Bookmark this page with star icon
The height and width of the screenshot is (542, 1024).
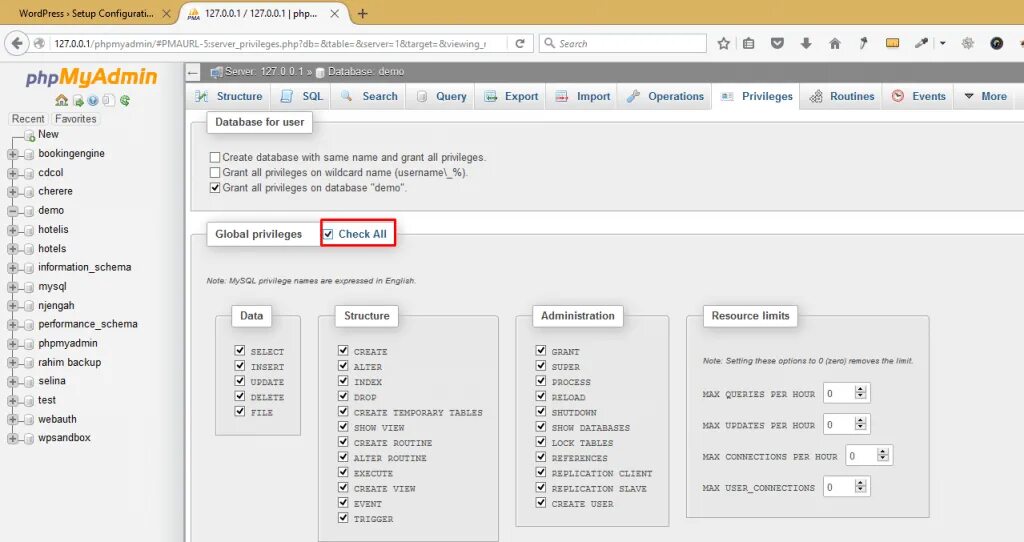pos(724,44)
